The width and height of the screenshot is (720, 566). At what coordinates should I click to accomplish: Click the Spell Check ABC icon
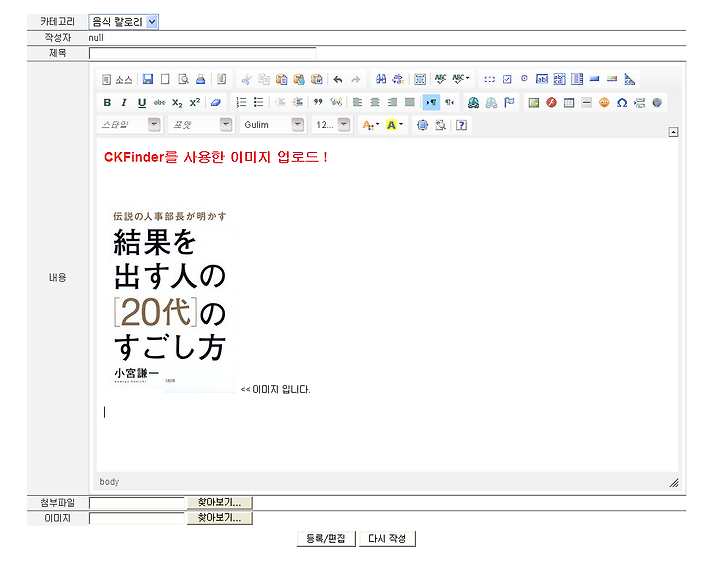[440, 79]
